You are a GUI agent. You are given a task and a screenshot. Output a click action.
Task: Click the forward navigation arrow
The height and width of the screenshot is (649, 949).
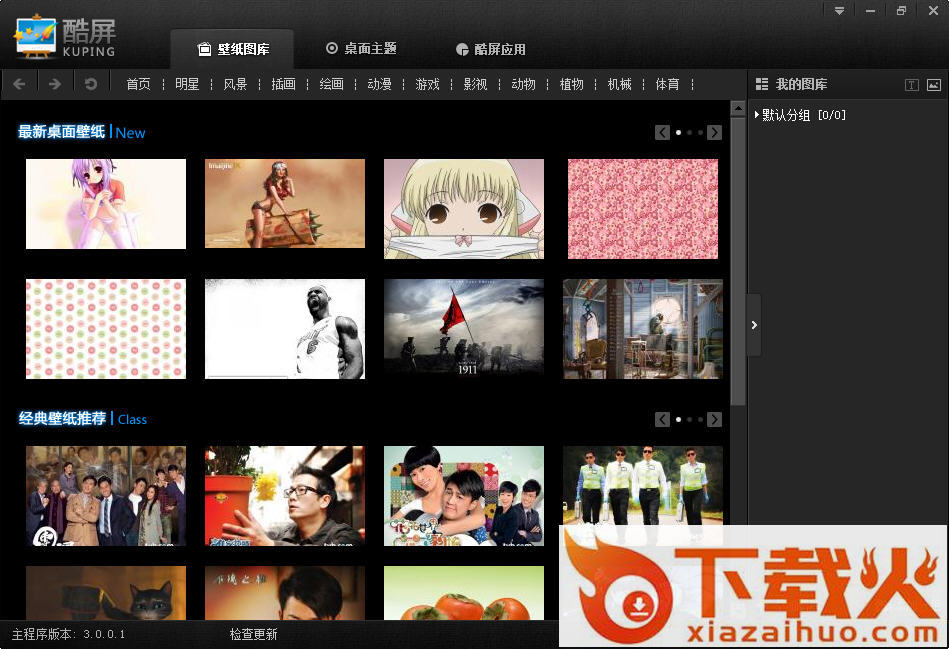tap(55, 84)
